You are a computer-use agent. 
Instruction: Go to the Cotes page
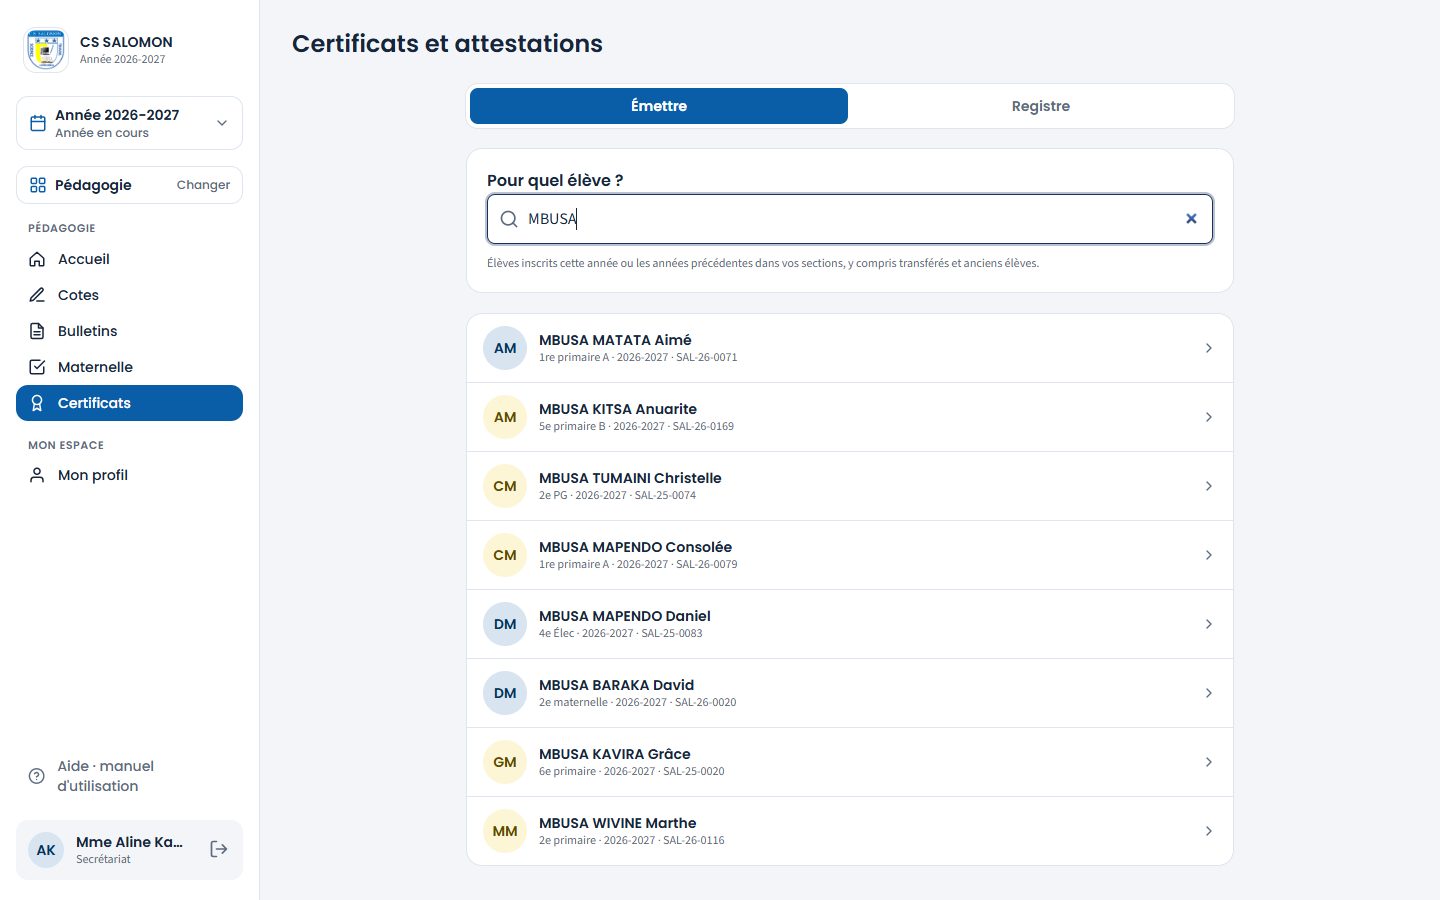pyautogui.click(x=129, y=295)
